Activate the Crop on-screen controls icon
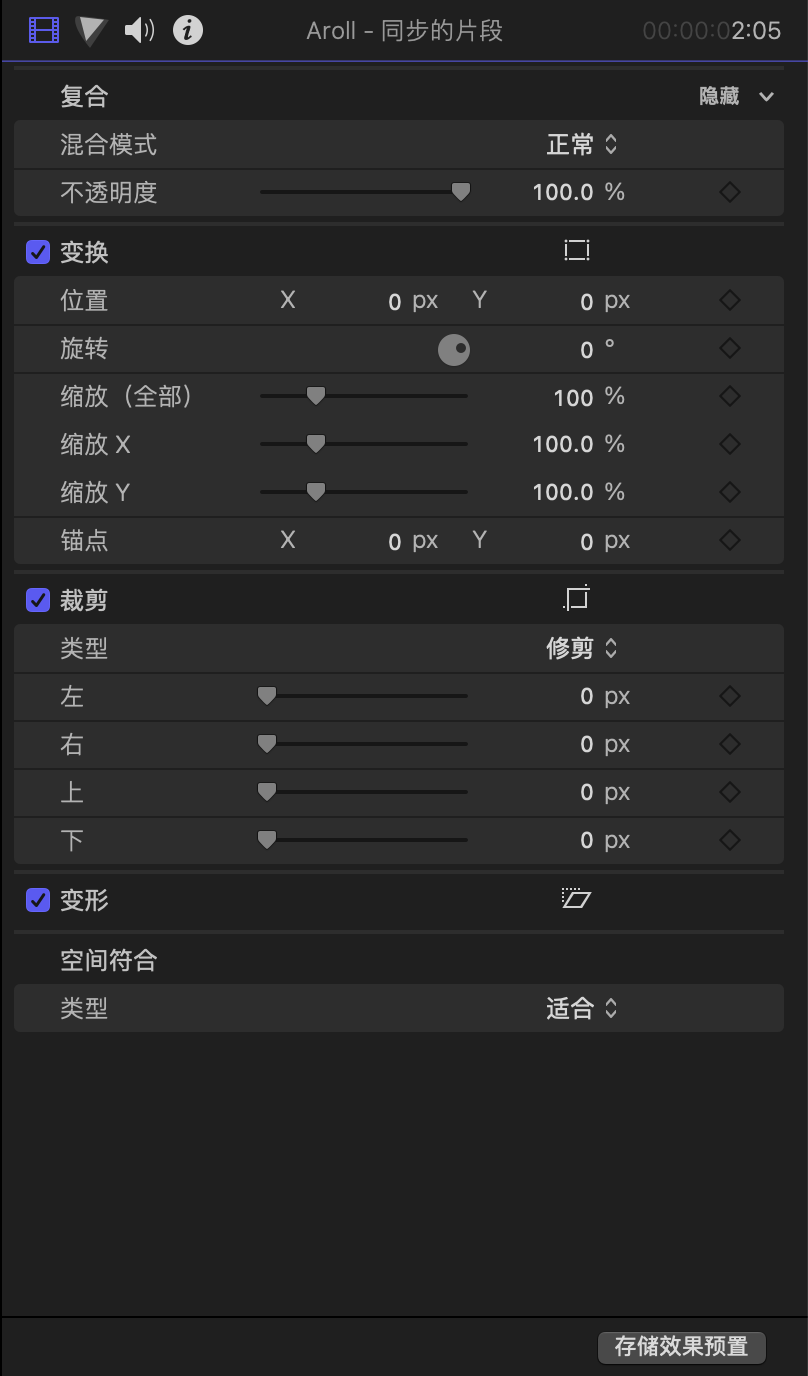 click(577, 599)
